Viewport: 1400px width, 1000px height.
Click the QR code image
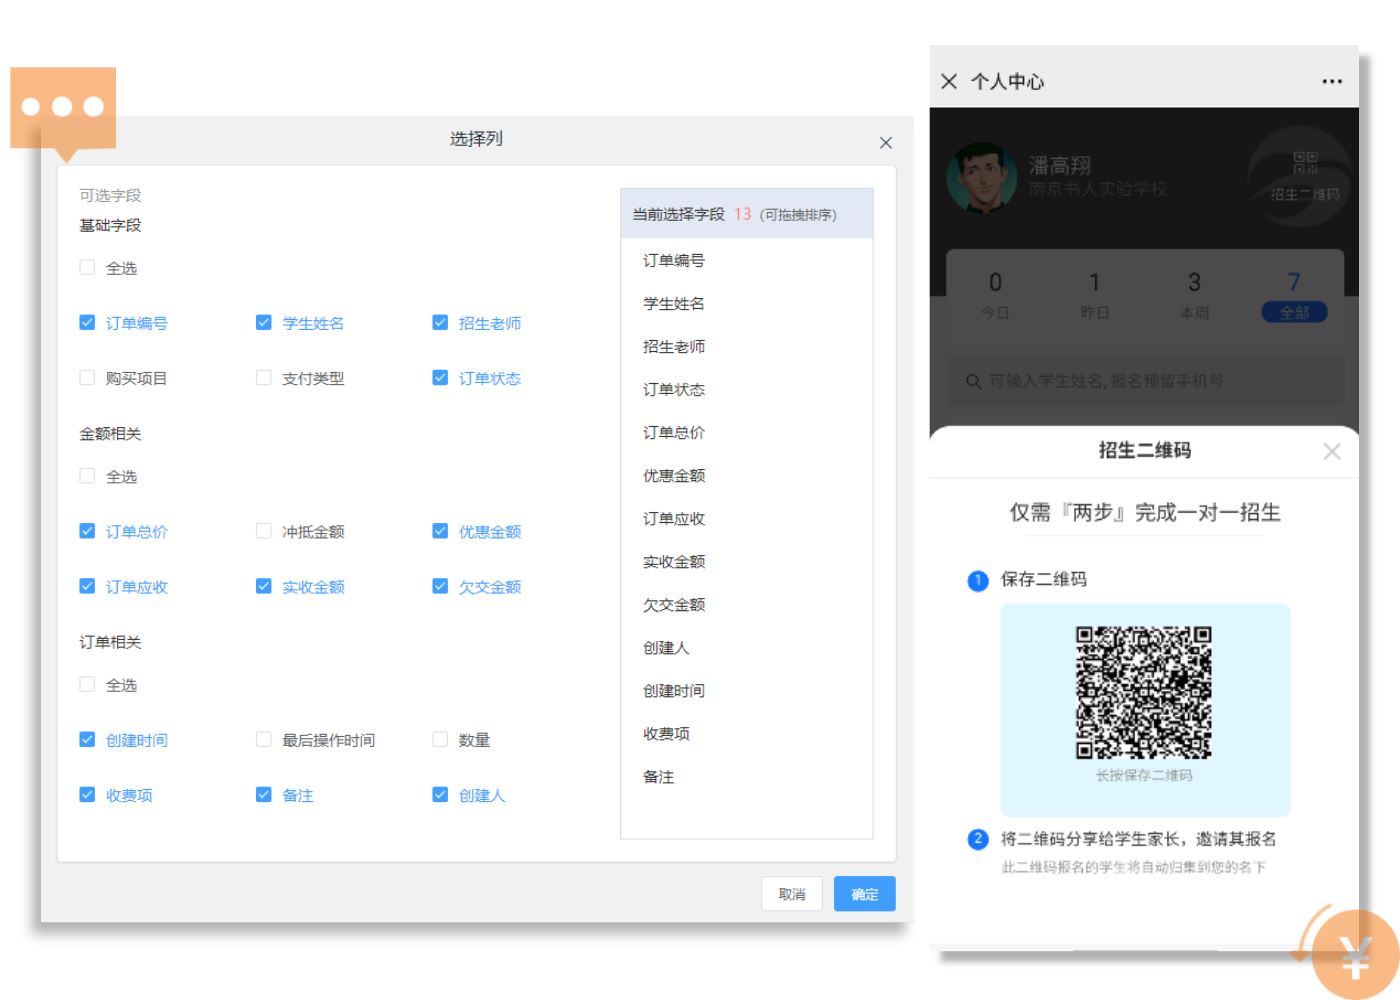(x=1143, y=692)
